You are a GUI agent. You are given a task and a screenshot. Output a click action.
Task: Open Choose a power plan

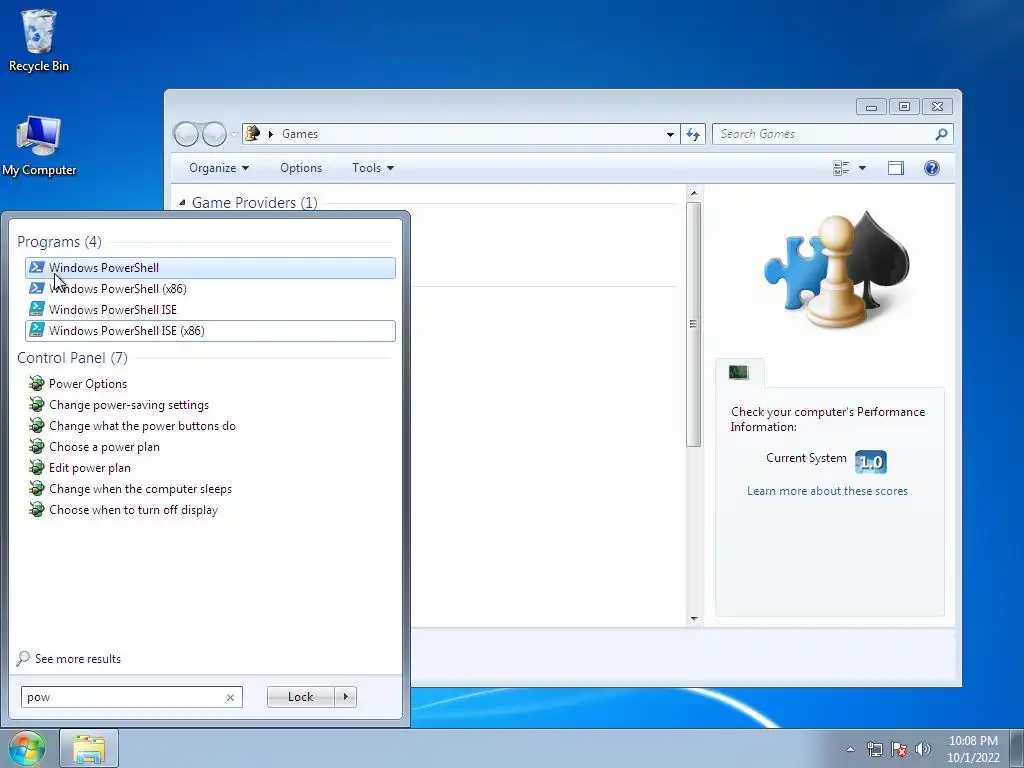[x=104, y=447]
